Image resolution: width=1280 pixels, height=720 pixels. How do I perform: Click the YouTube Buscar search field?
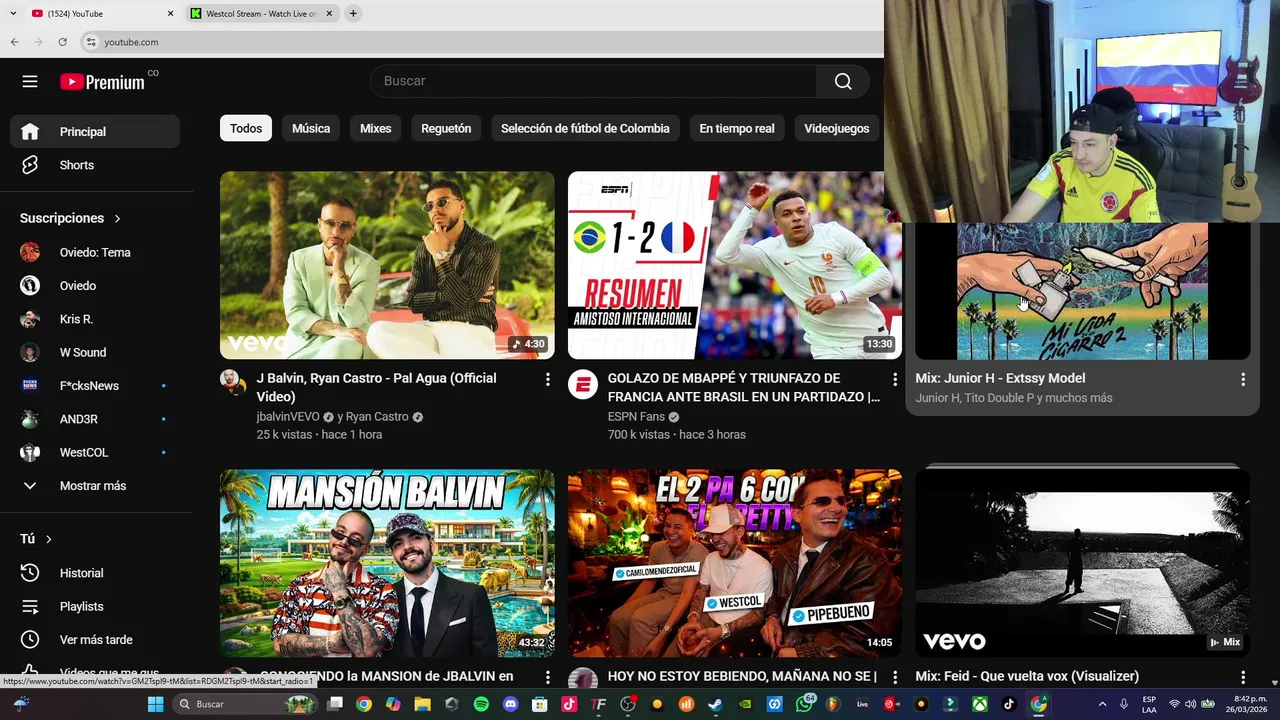pyautogui.click(x=594, y=81)
